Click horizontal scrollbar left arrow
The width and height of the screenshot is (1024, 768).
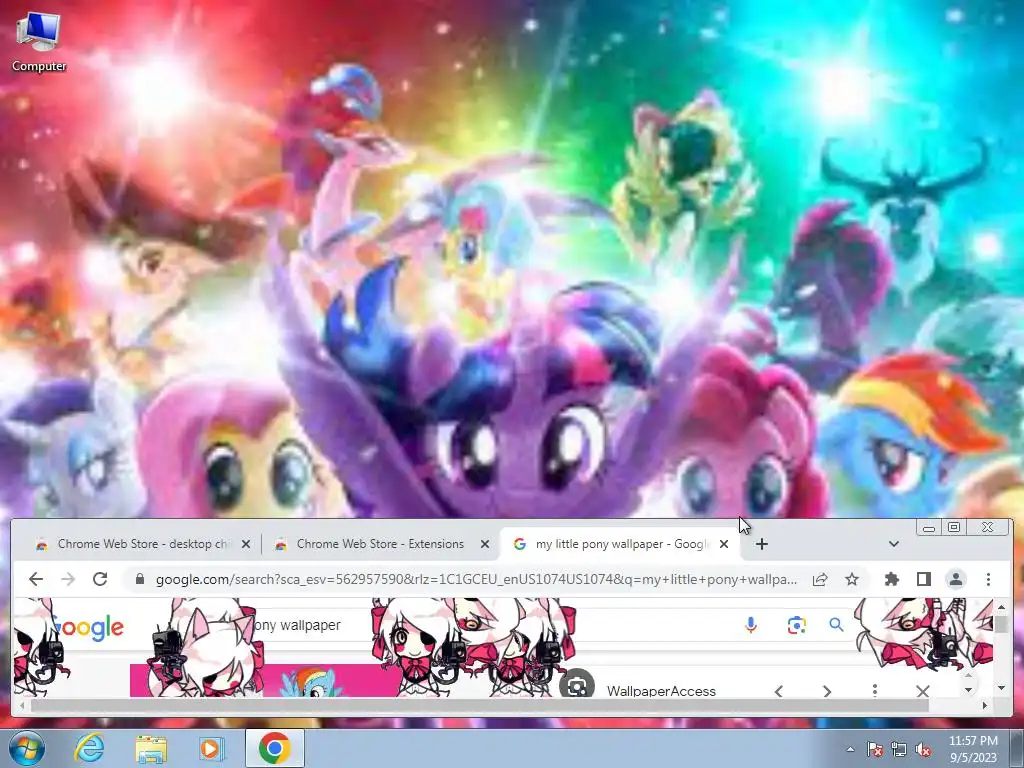coord(22,705)
